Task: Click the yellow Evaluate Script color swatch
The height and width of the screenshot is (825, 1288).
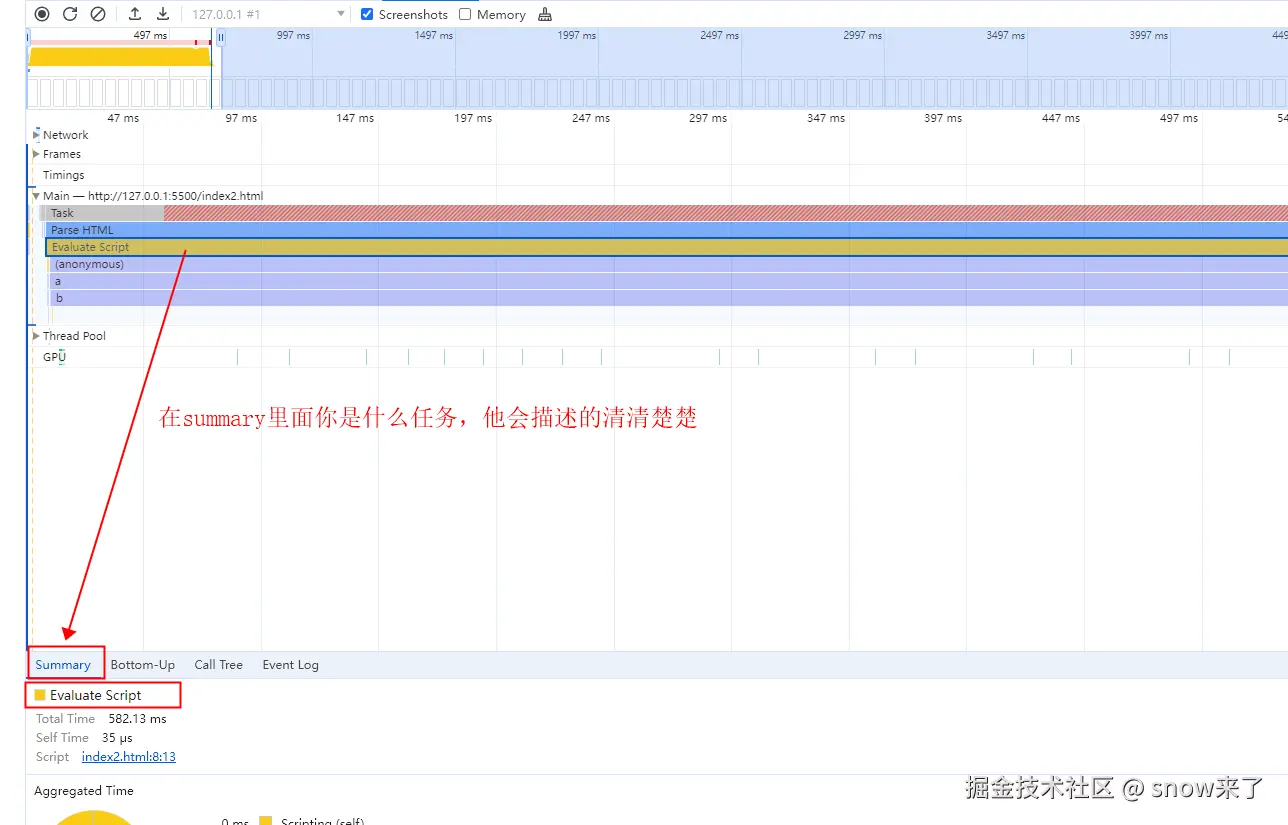Action: pyautogui.click(x=40, y=695)
